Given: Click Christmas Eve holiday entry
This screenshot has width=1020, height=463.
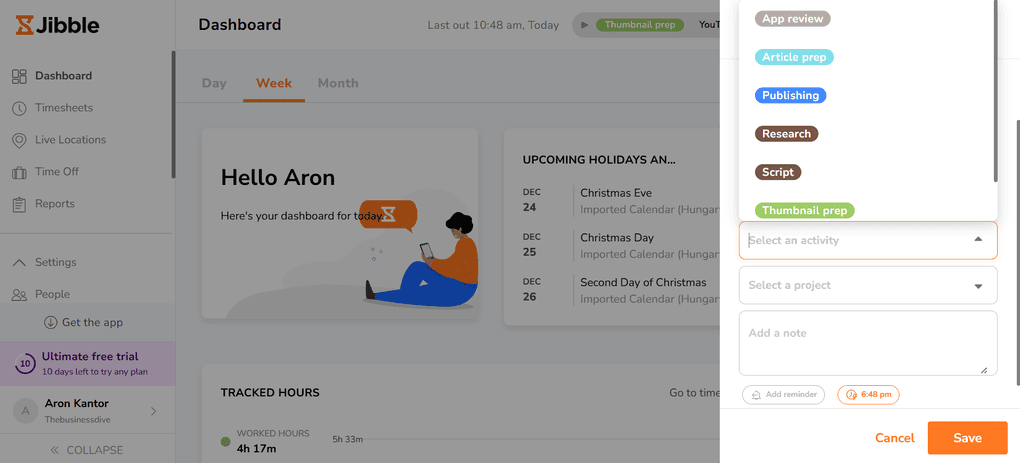Looking at the screenshot, I should tap(616, 193).
